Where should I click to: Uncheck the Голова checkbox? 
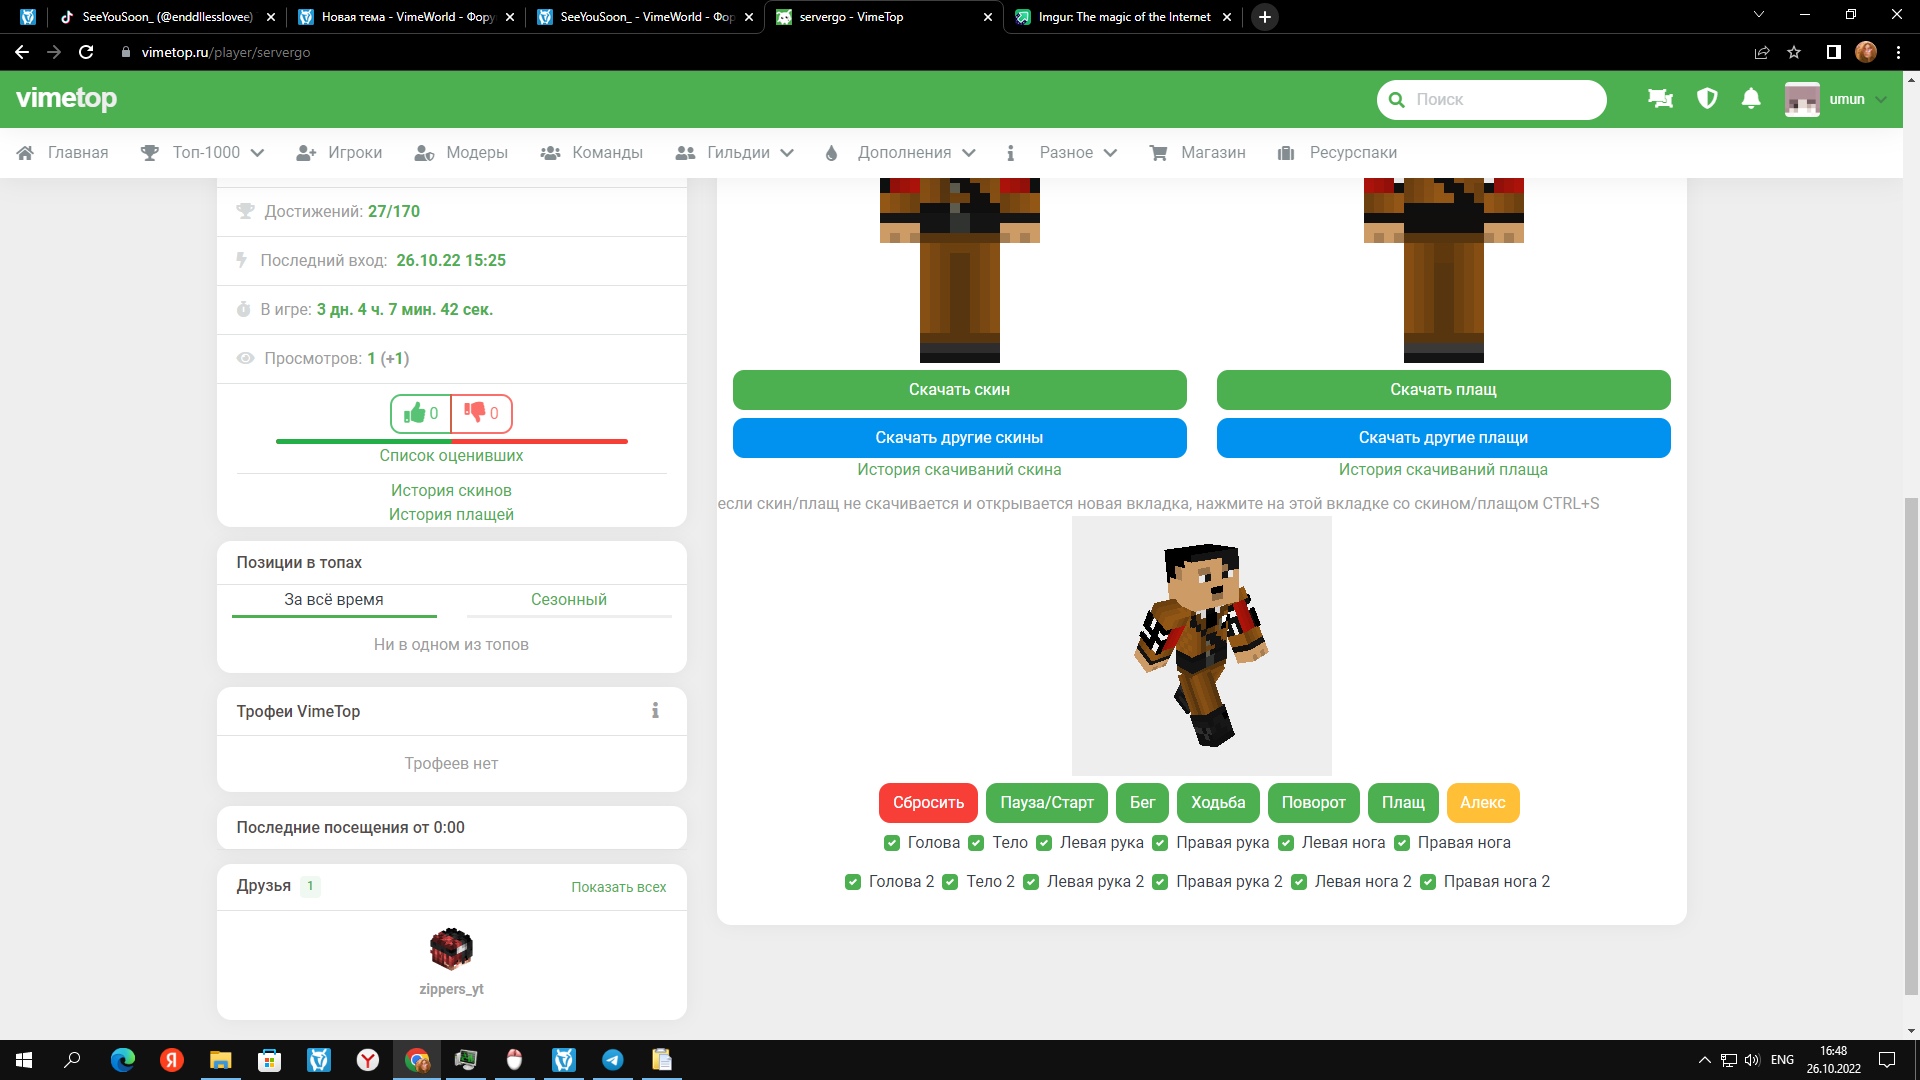(892, 843)
